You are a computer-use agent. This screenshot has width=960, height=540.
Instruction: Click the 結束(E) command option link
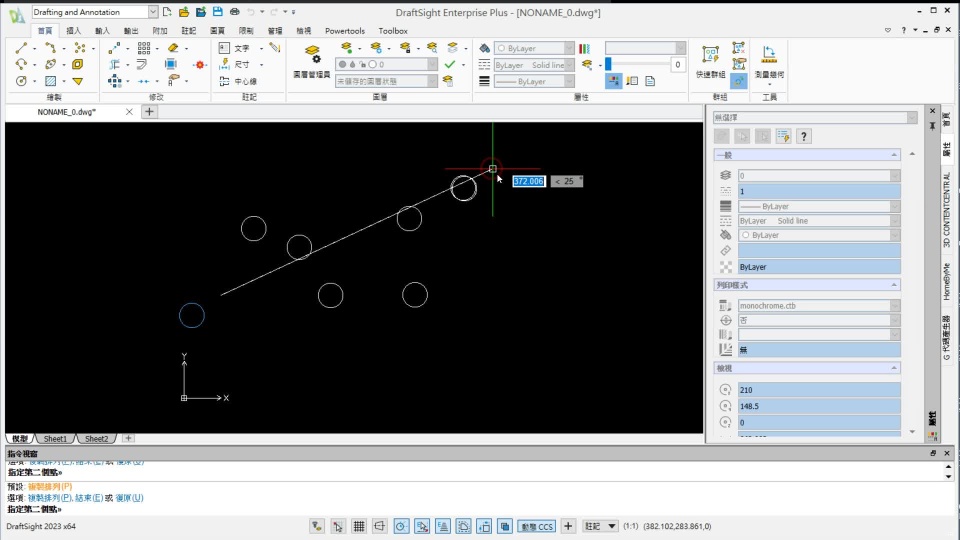tap(89, 498)
